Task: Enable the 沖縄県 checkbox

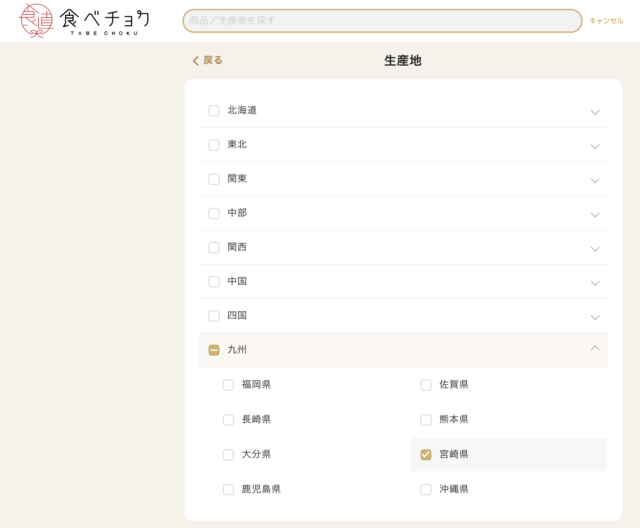Action: [426, 490]
